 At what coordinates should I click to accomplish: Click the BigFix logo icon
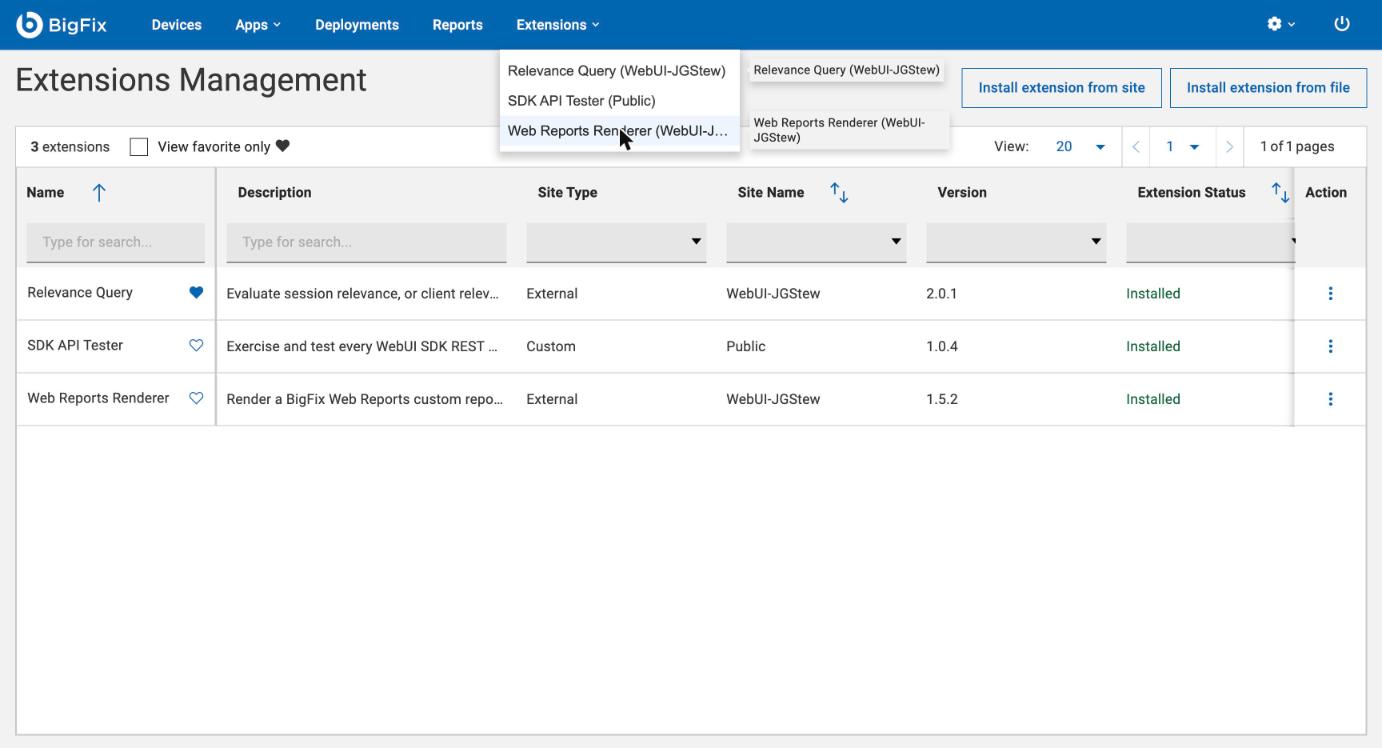29,25
